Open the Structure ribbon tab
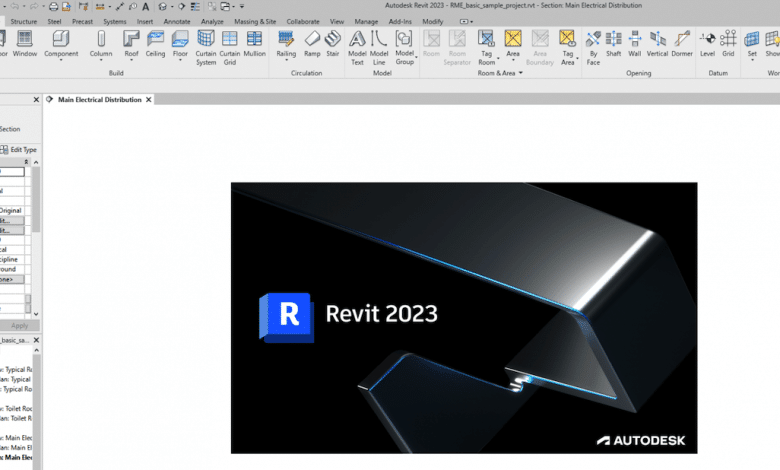Viewport: 780px width, 470px height. click(23, 21)
